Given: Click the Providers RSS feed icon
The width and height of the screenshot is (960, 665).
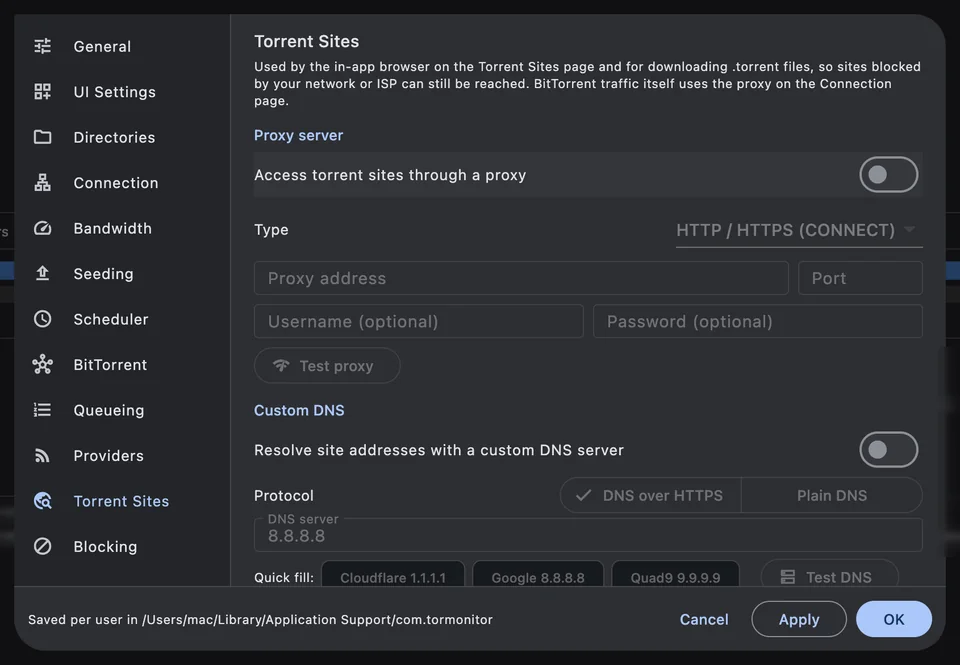Looking at the screenshot, I should 42,455.
